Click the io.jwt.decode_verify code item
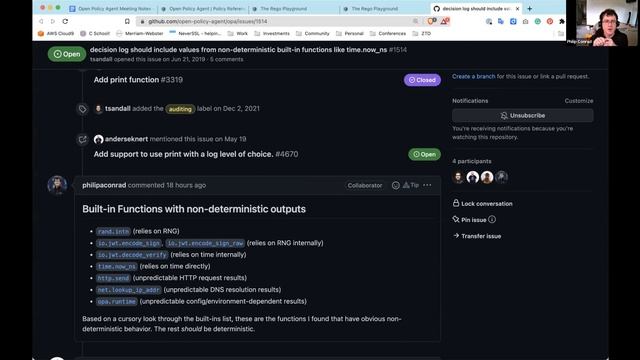Viewport: 640px width, 360px height. [132, 255]
